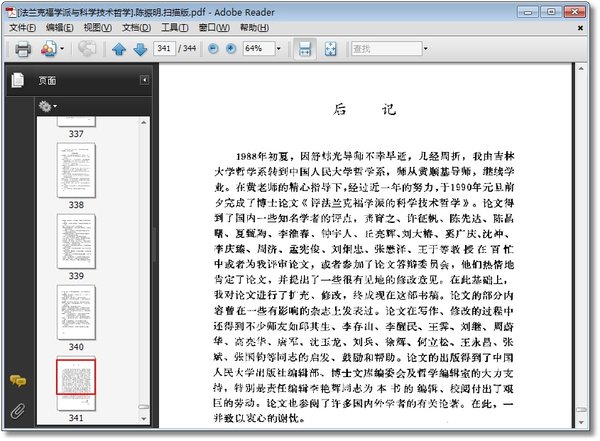Screen dimensions: 600x441
Task: Click document scroll up arrow
Action: coord(581,69)
